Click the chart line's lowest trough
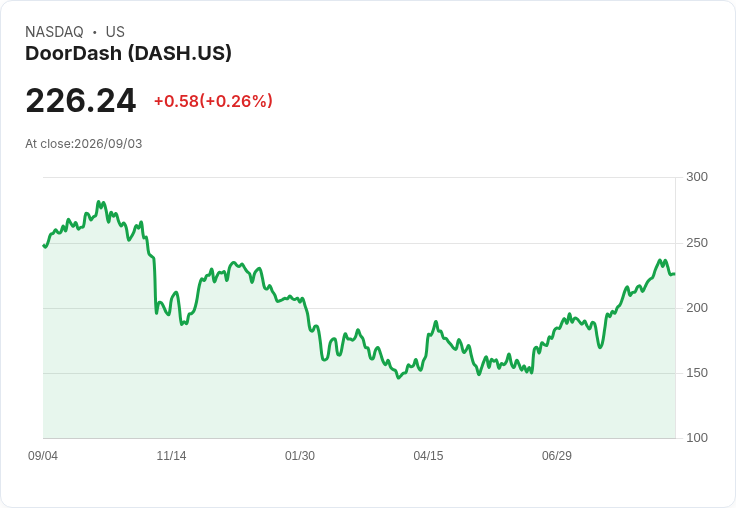The image size is (736, 508). [398, 377]
